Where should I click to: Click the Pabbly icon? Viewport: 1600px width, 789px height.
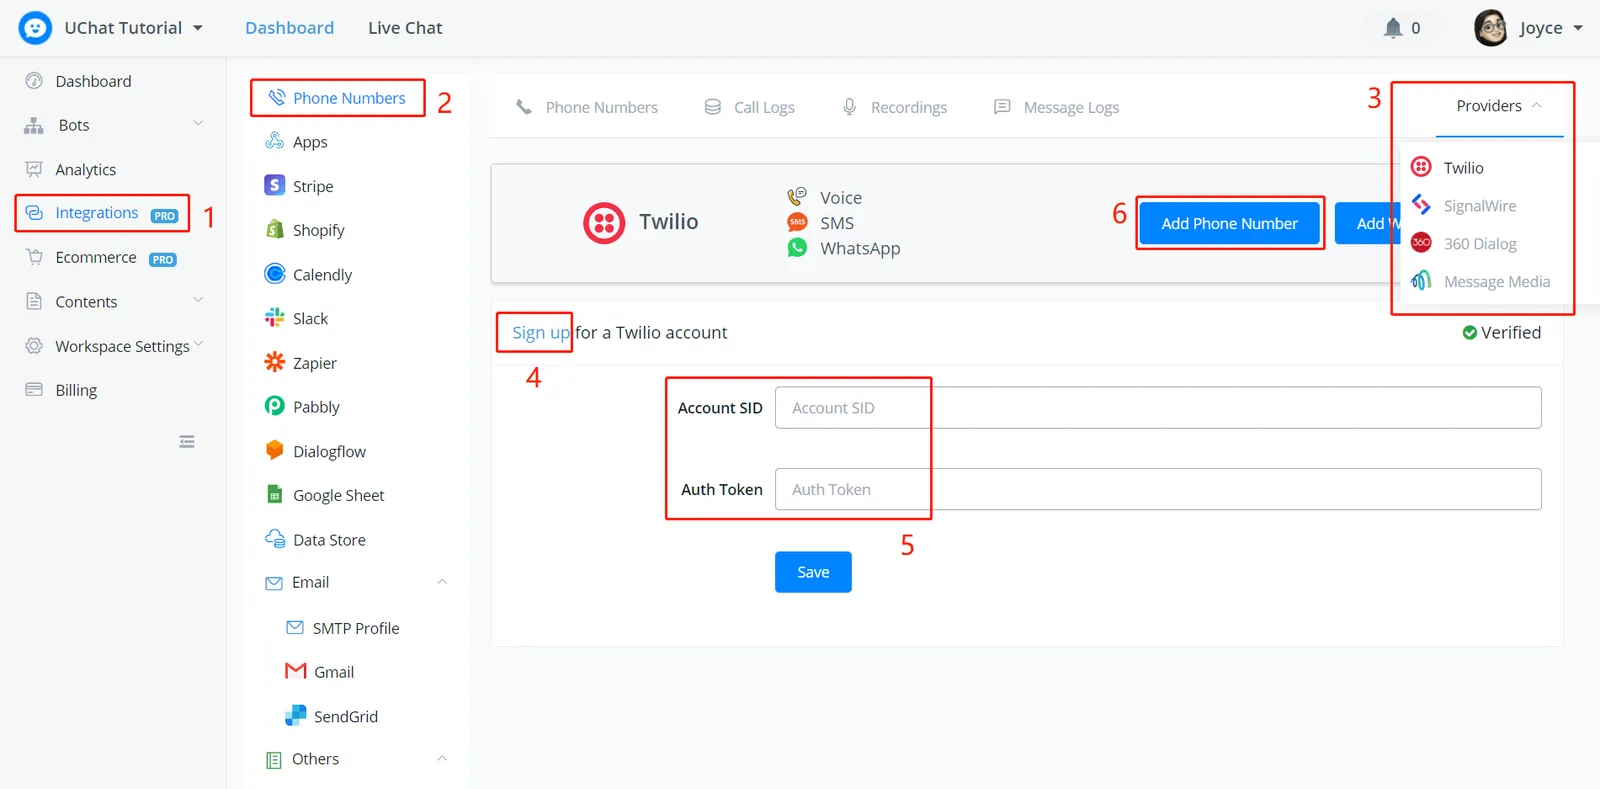[274, 406]
